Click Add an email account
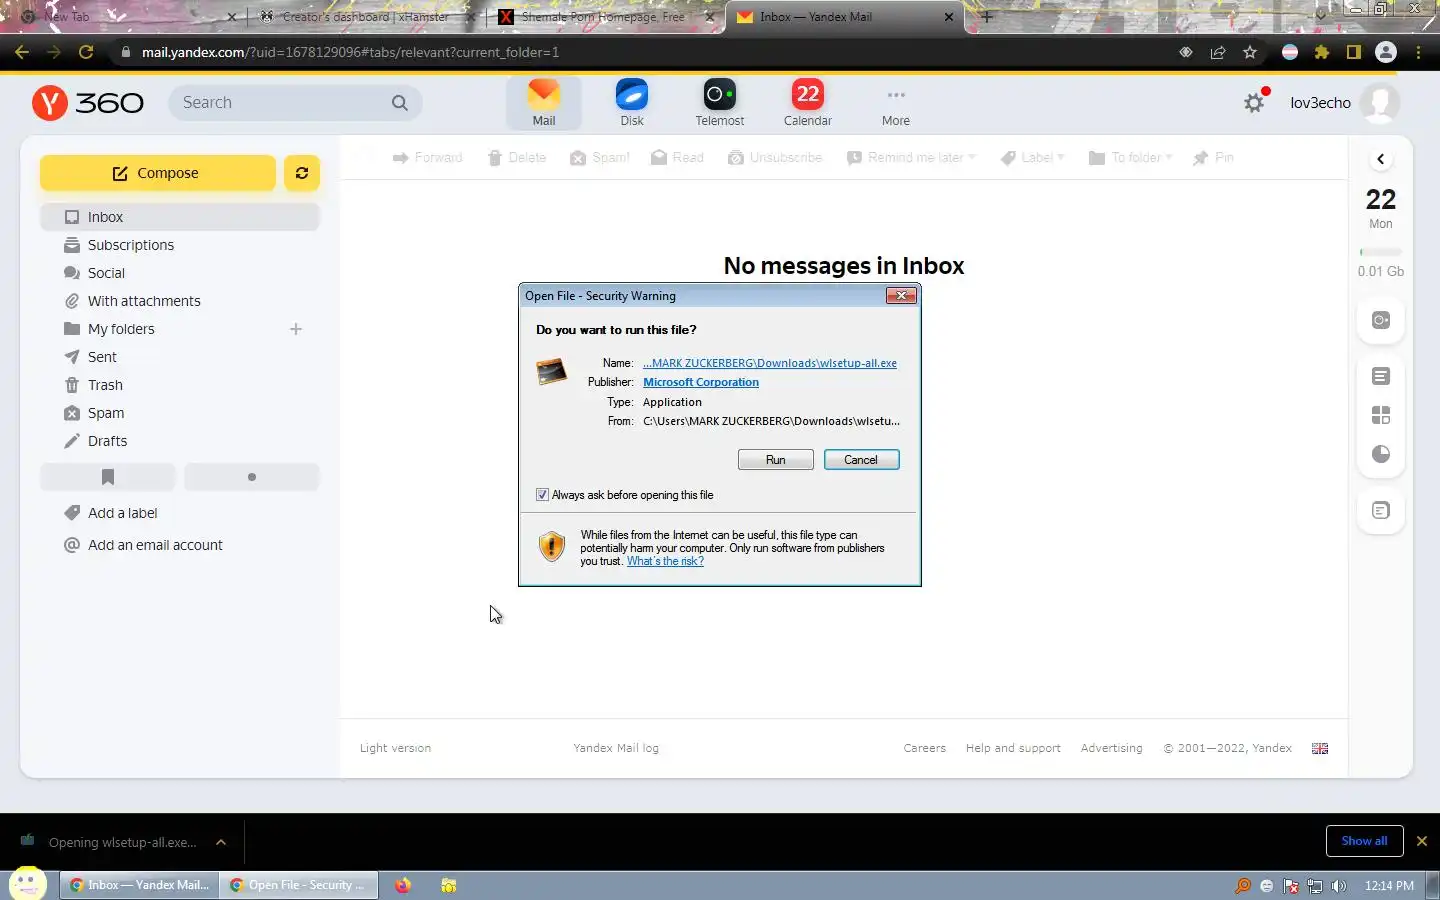The width and height of the screenshot is (1440, 900). tap(143, 545)
